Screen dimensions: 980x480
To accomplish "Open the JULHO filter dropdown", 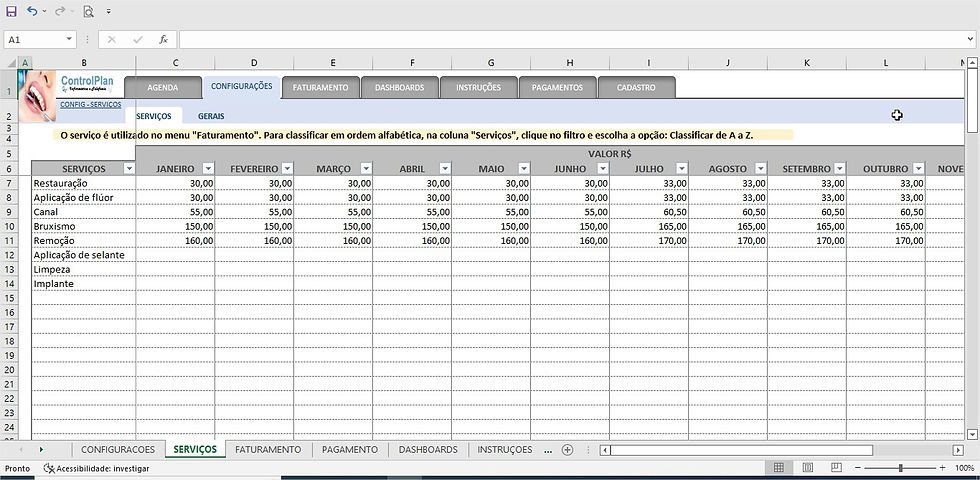I will [681, 169].
